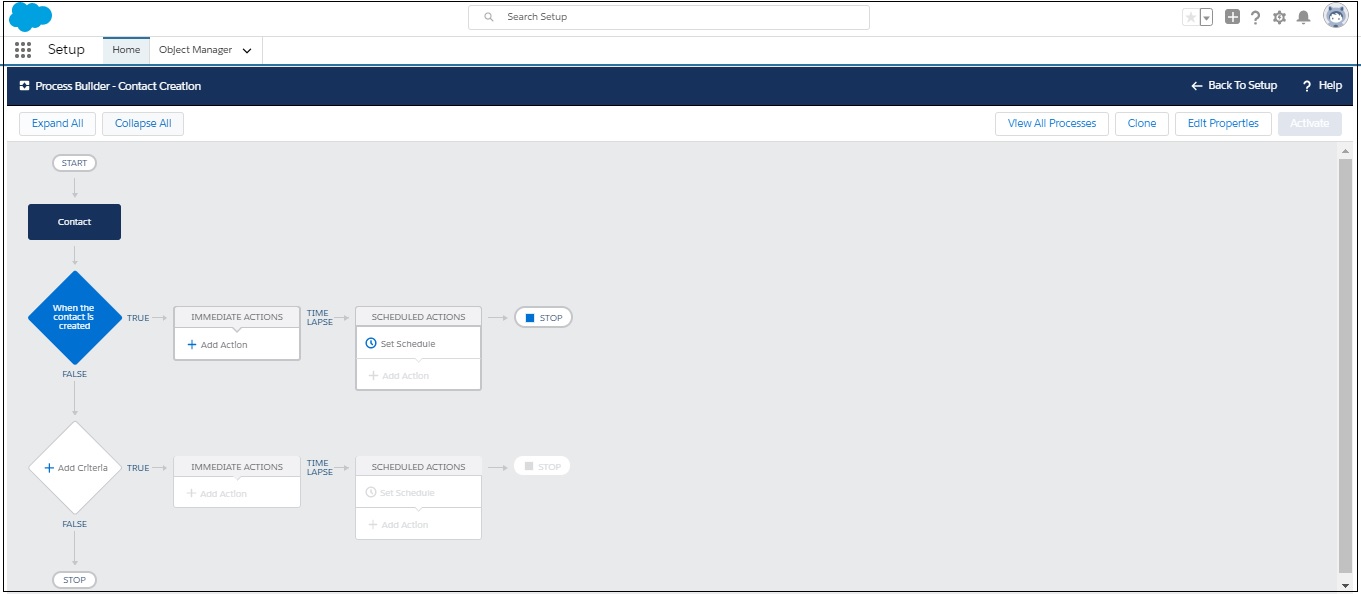Click the Setup app name label
Screen dimensions: 1361x594
click(x=66, y=50)
